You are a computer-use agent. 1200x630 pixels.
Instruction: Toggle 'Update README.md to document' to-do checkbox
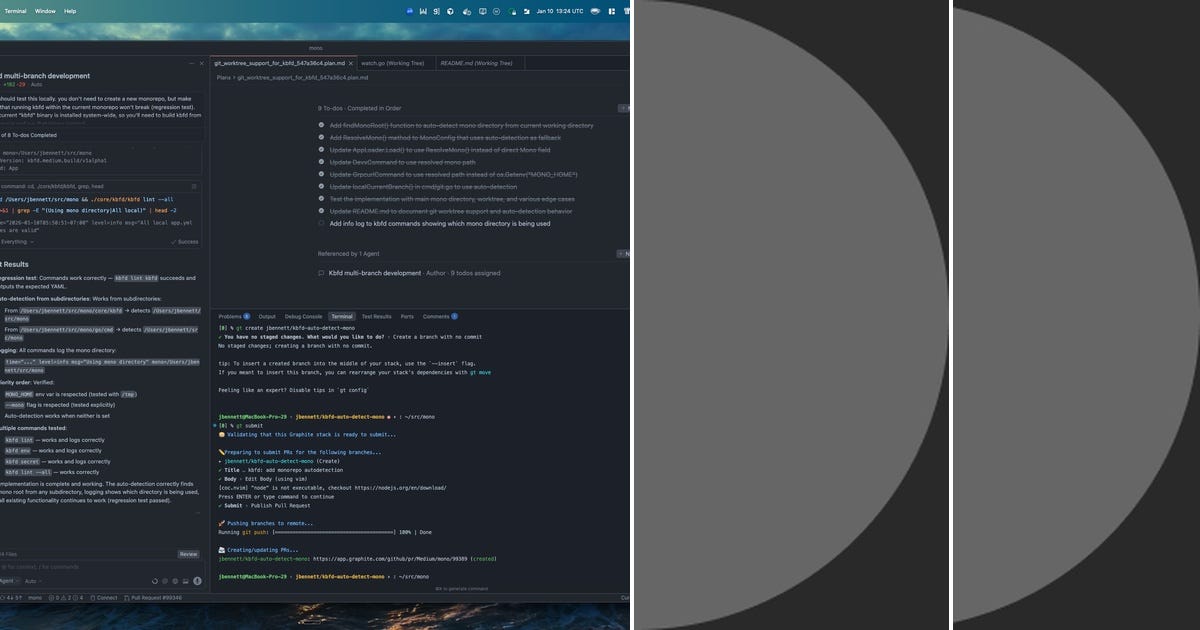click(321, 211)
